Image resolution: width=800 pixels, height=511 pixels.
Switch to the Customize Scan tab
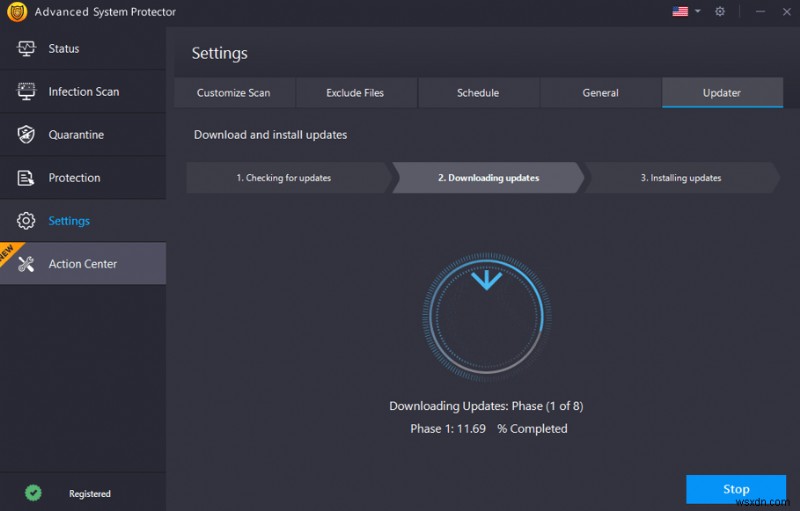click(x=234, y=93)
